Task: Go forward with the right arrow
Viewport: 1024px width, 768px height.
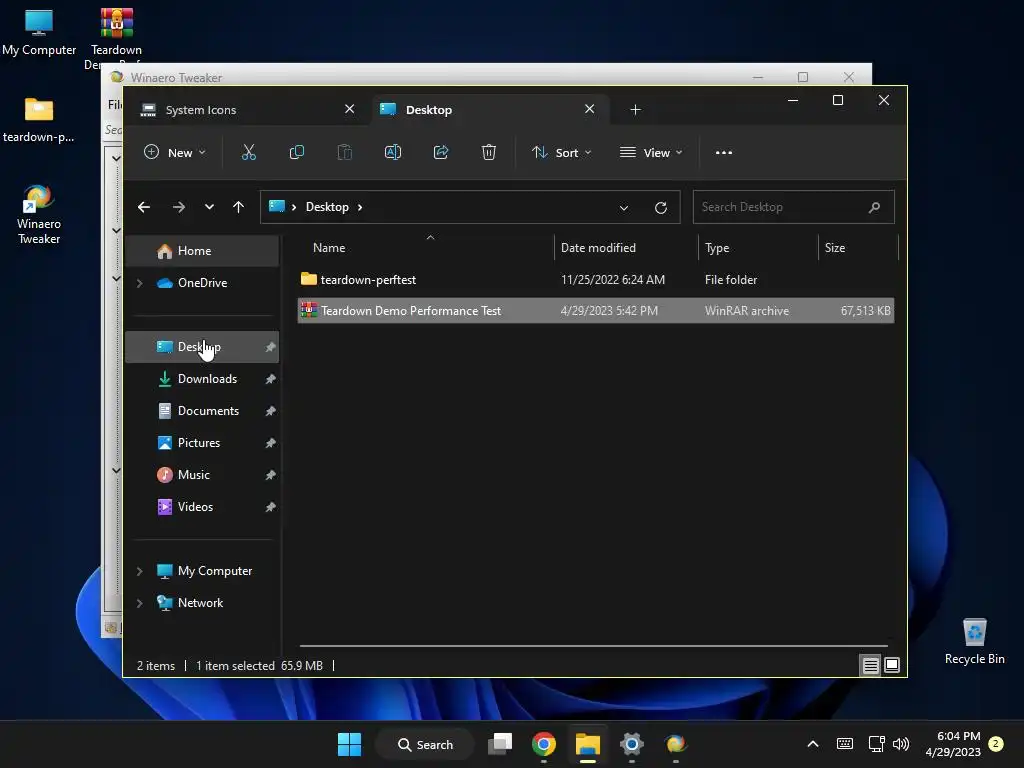Action: tap(178, 207)
